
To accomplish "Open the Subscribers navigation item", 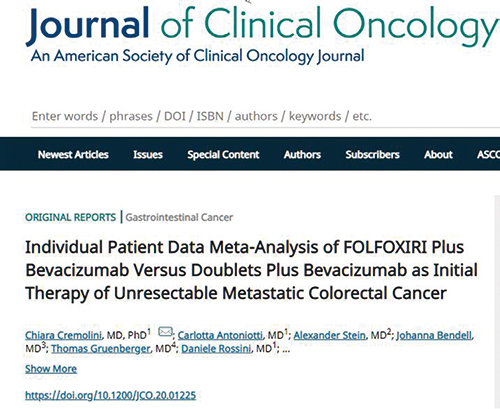I will coord(372,155).
